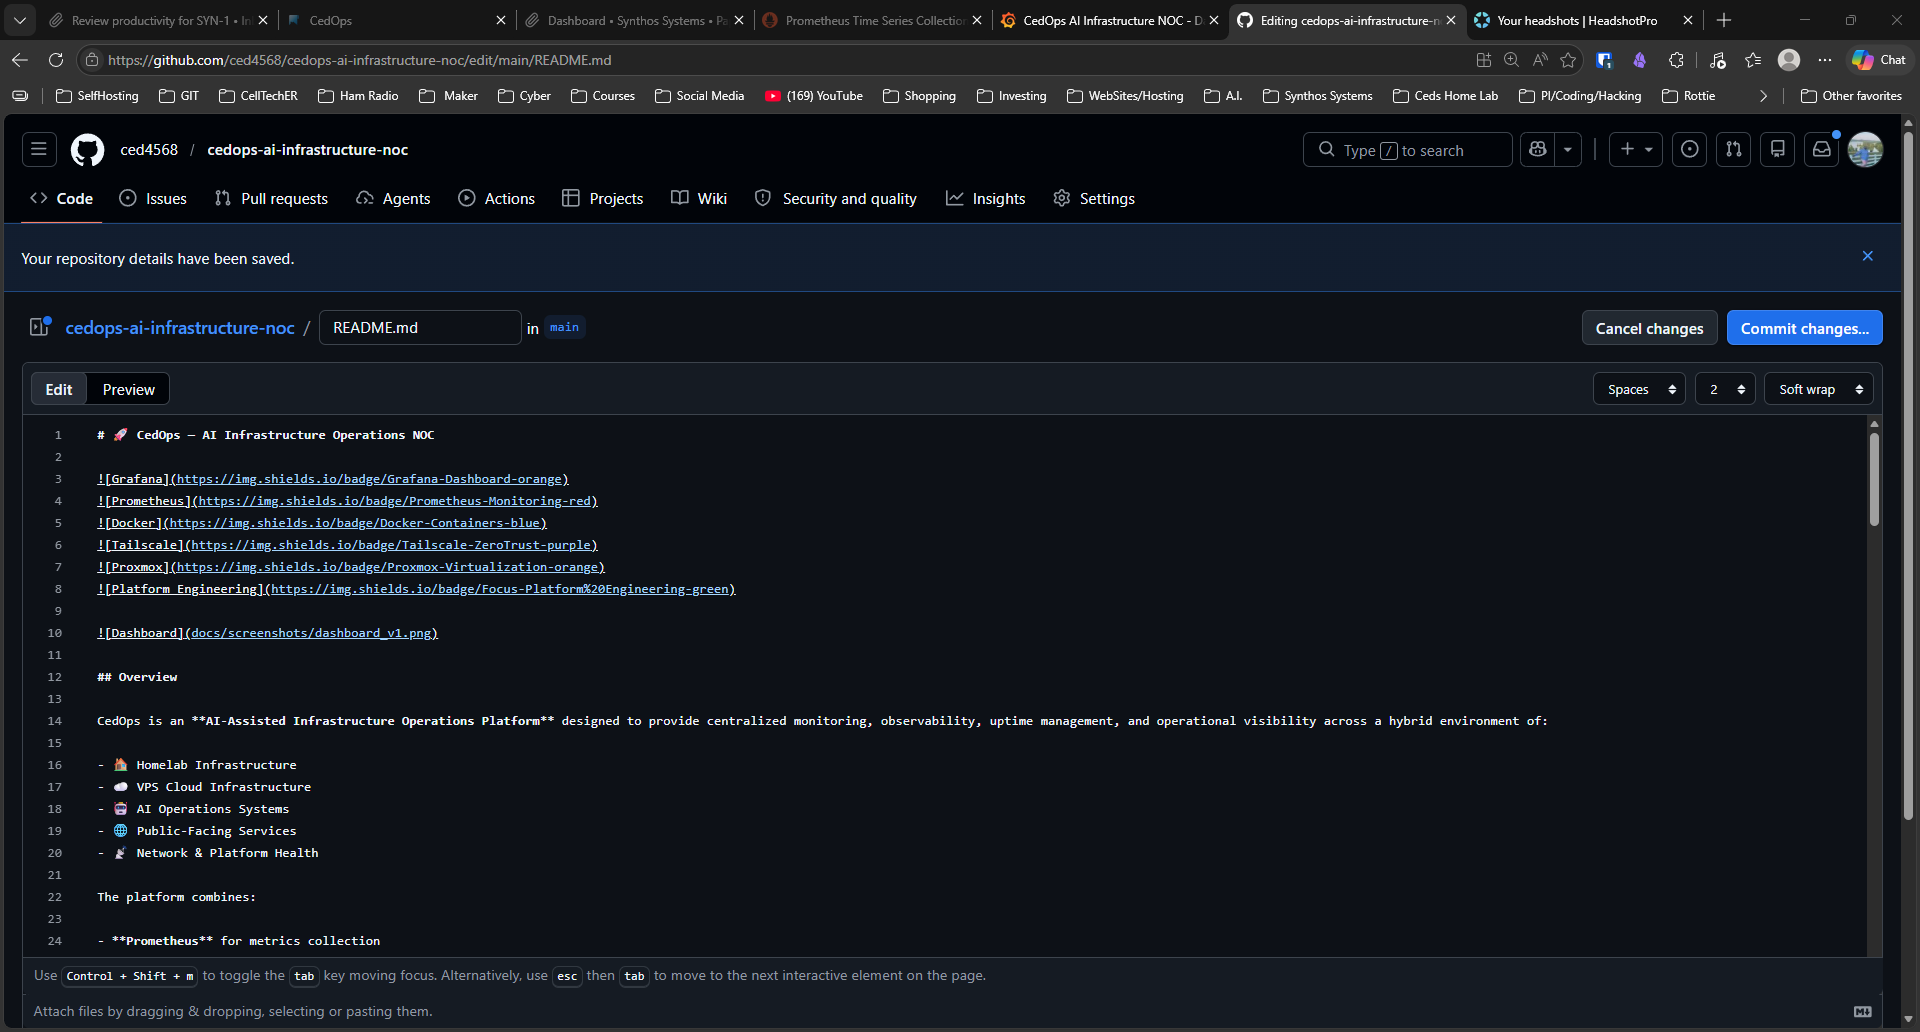Open ced4568 owner profile link

tap(149, 150)
